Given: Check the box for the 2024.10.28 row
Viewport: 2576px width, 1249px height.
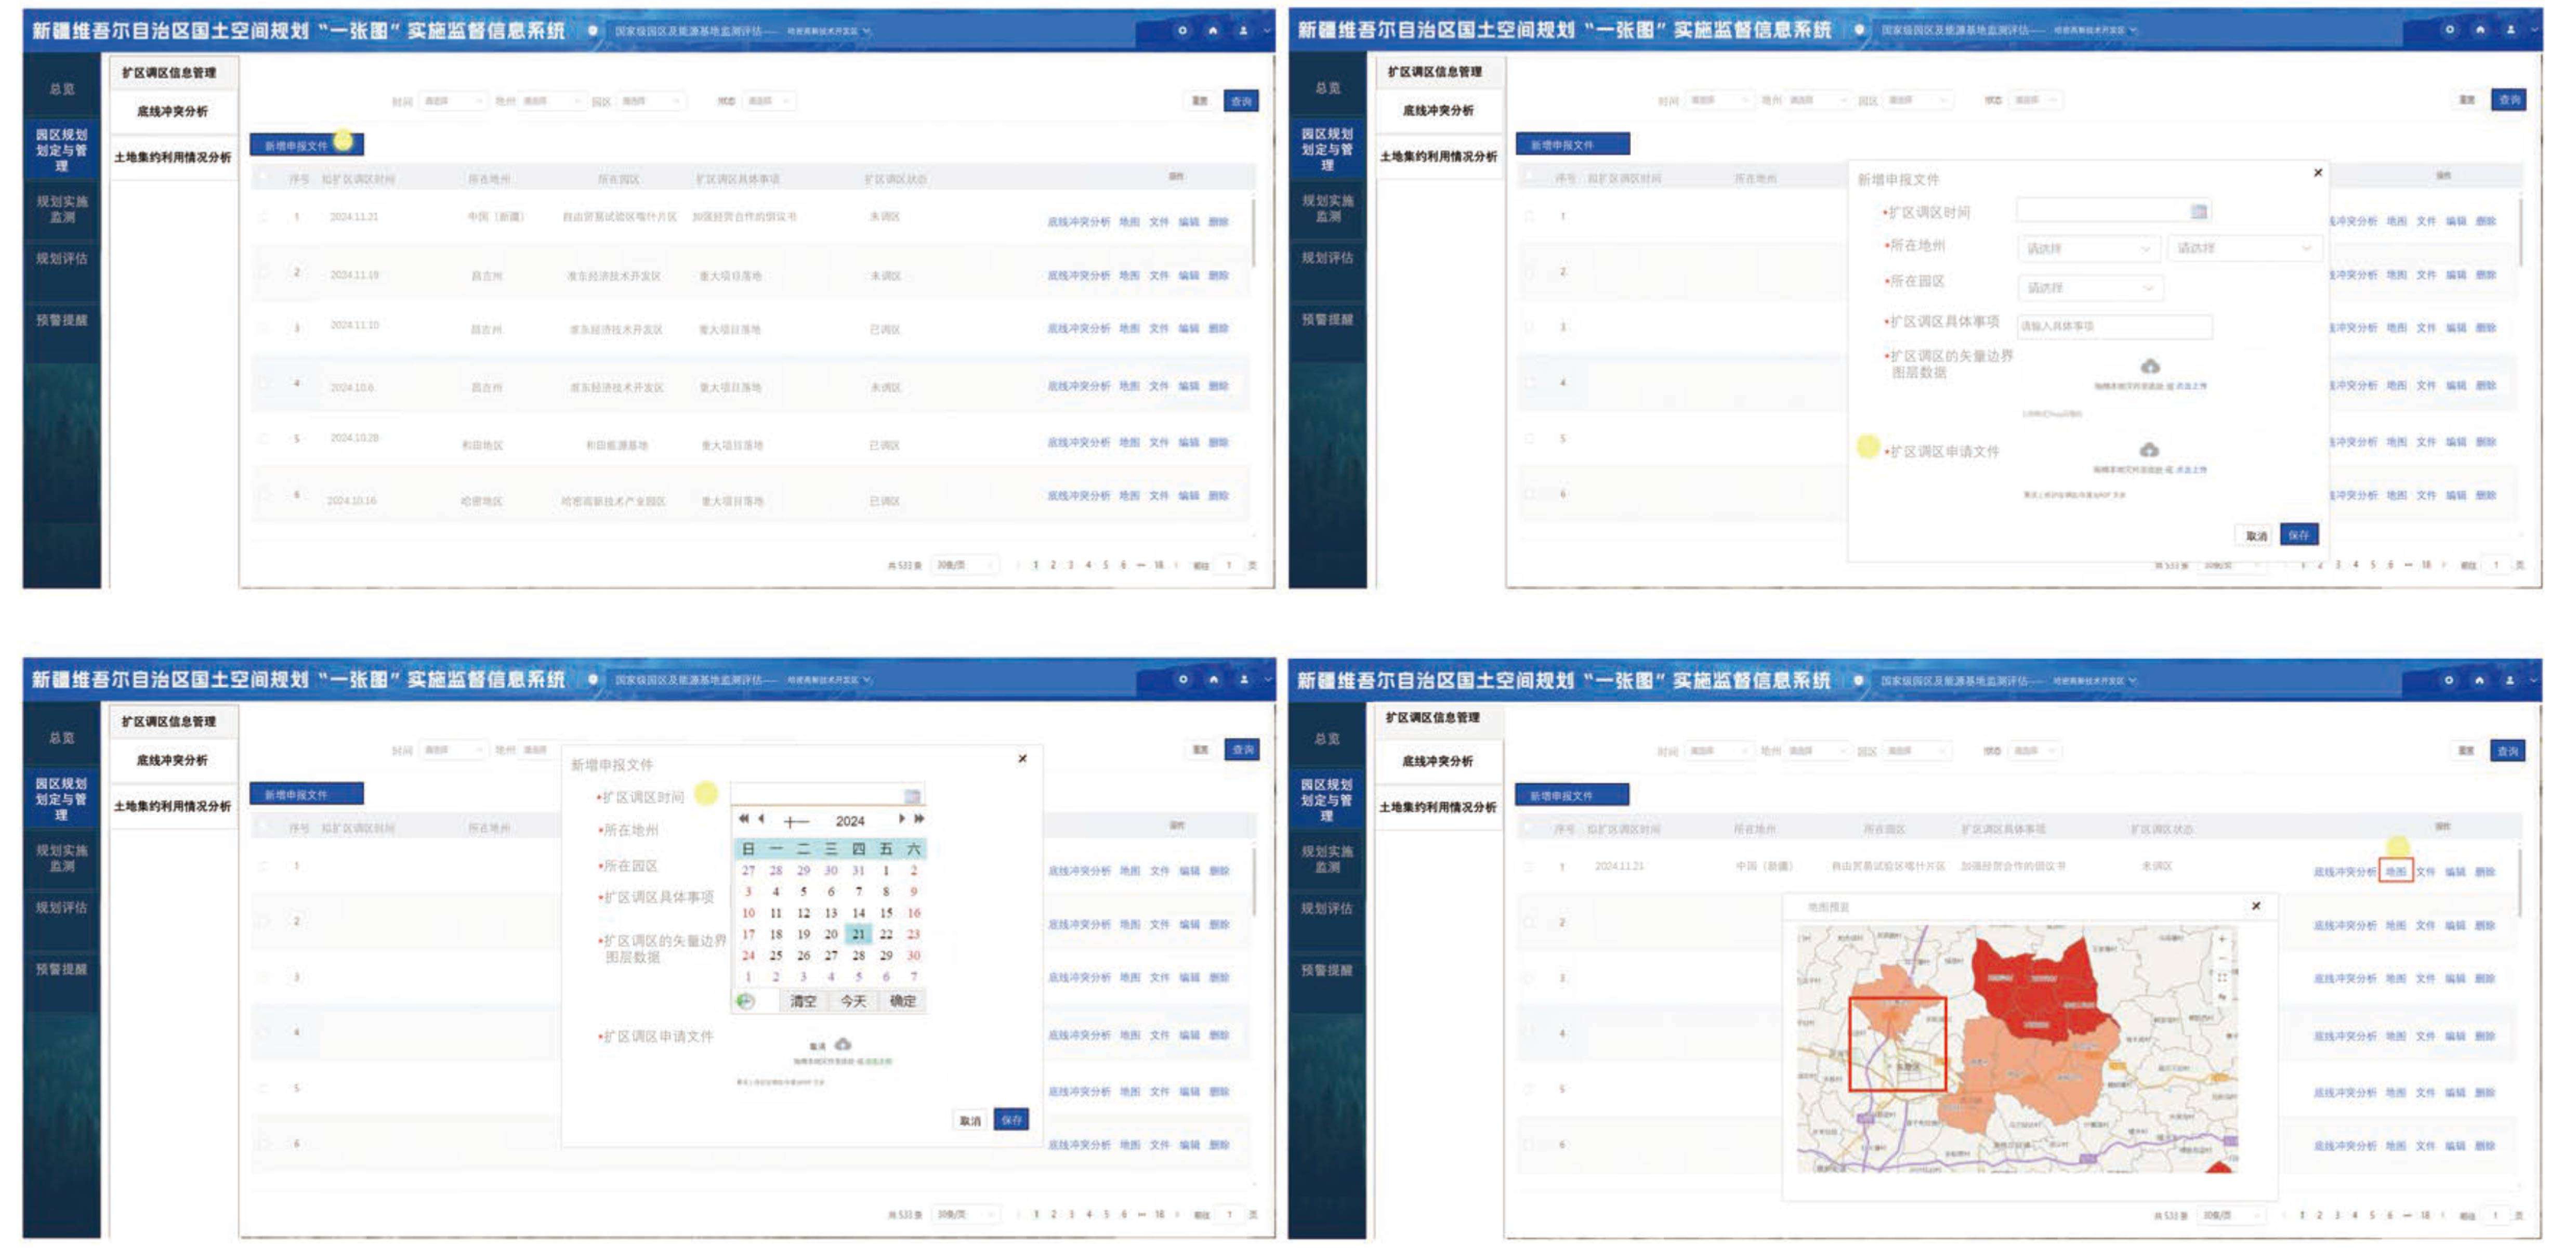Looking at the screenshot, I should coord(264,439).
